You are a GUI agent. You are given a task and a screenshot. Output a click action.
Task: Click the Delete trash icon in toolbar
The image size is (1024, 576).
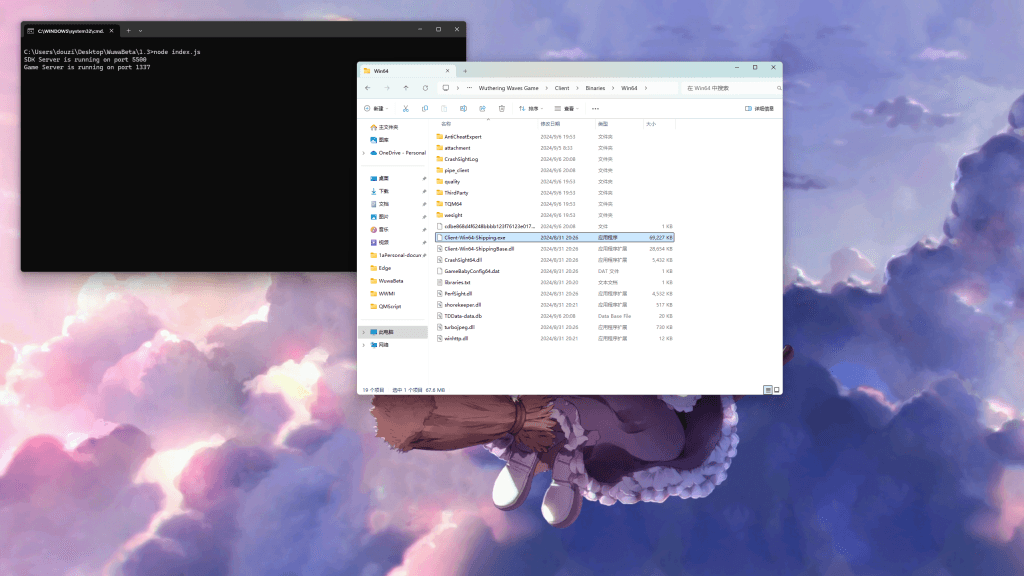[501, 108]
